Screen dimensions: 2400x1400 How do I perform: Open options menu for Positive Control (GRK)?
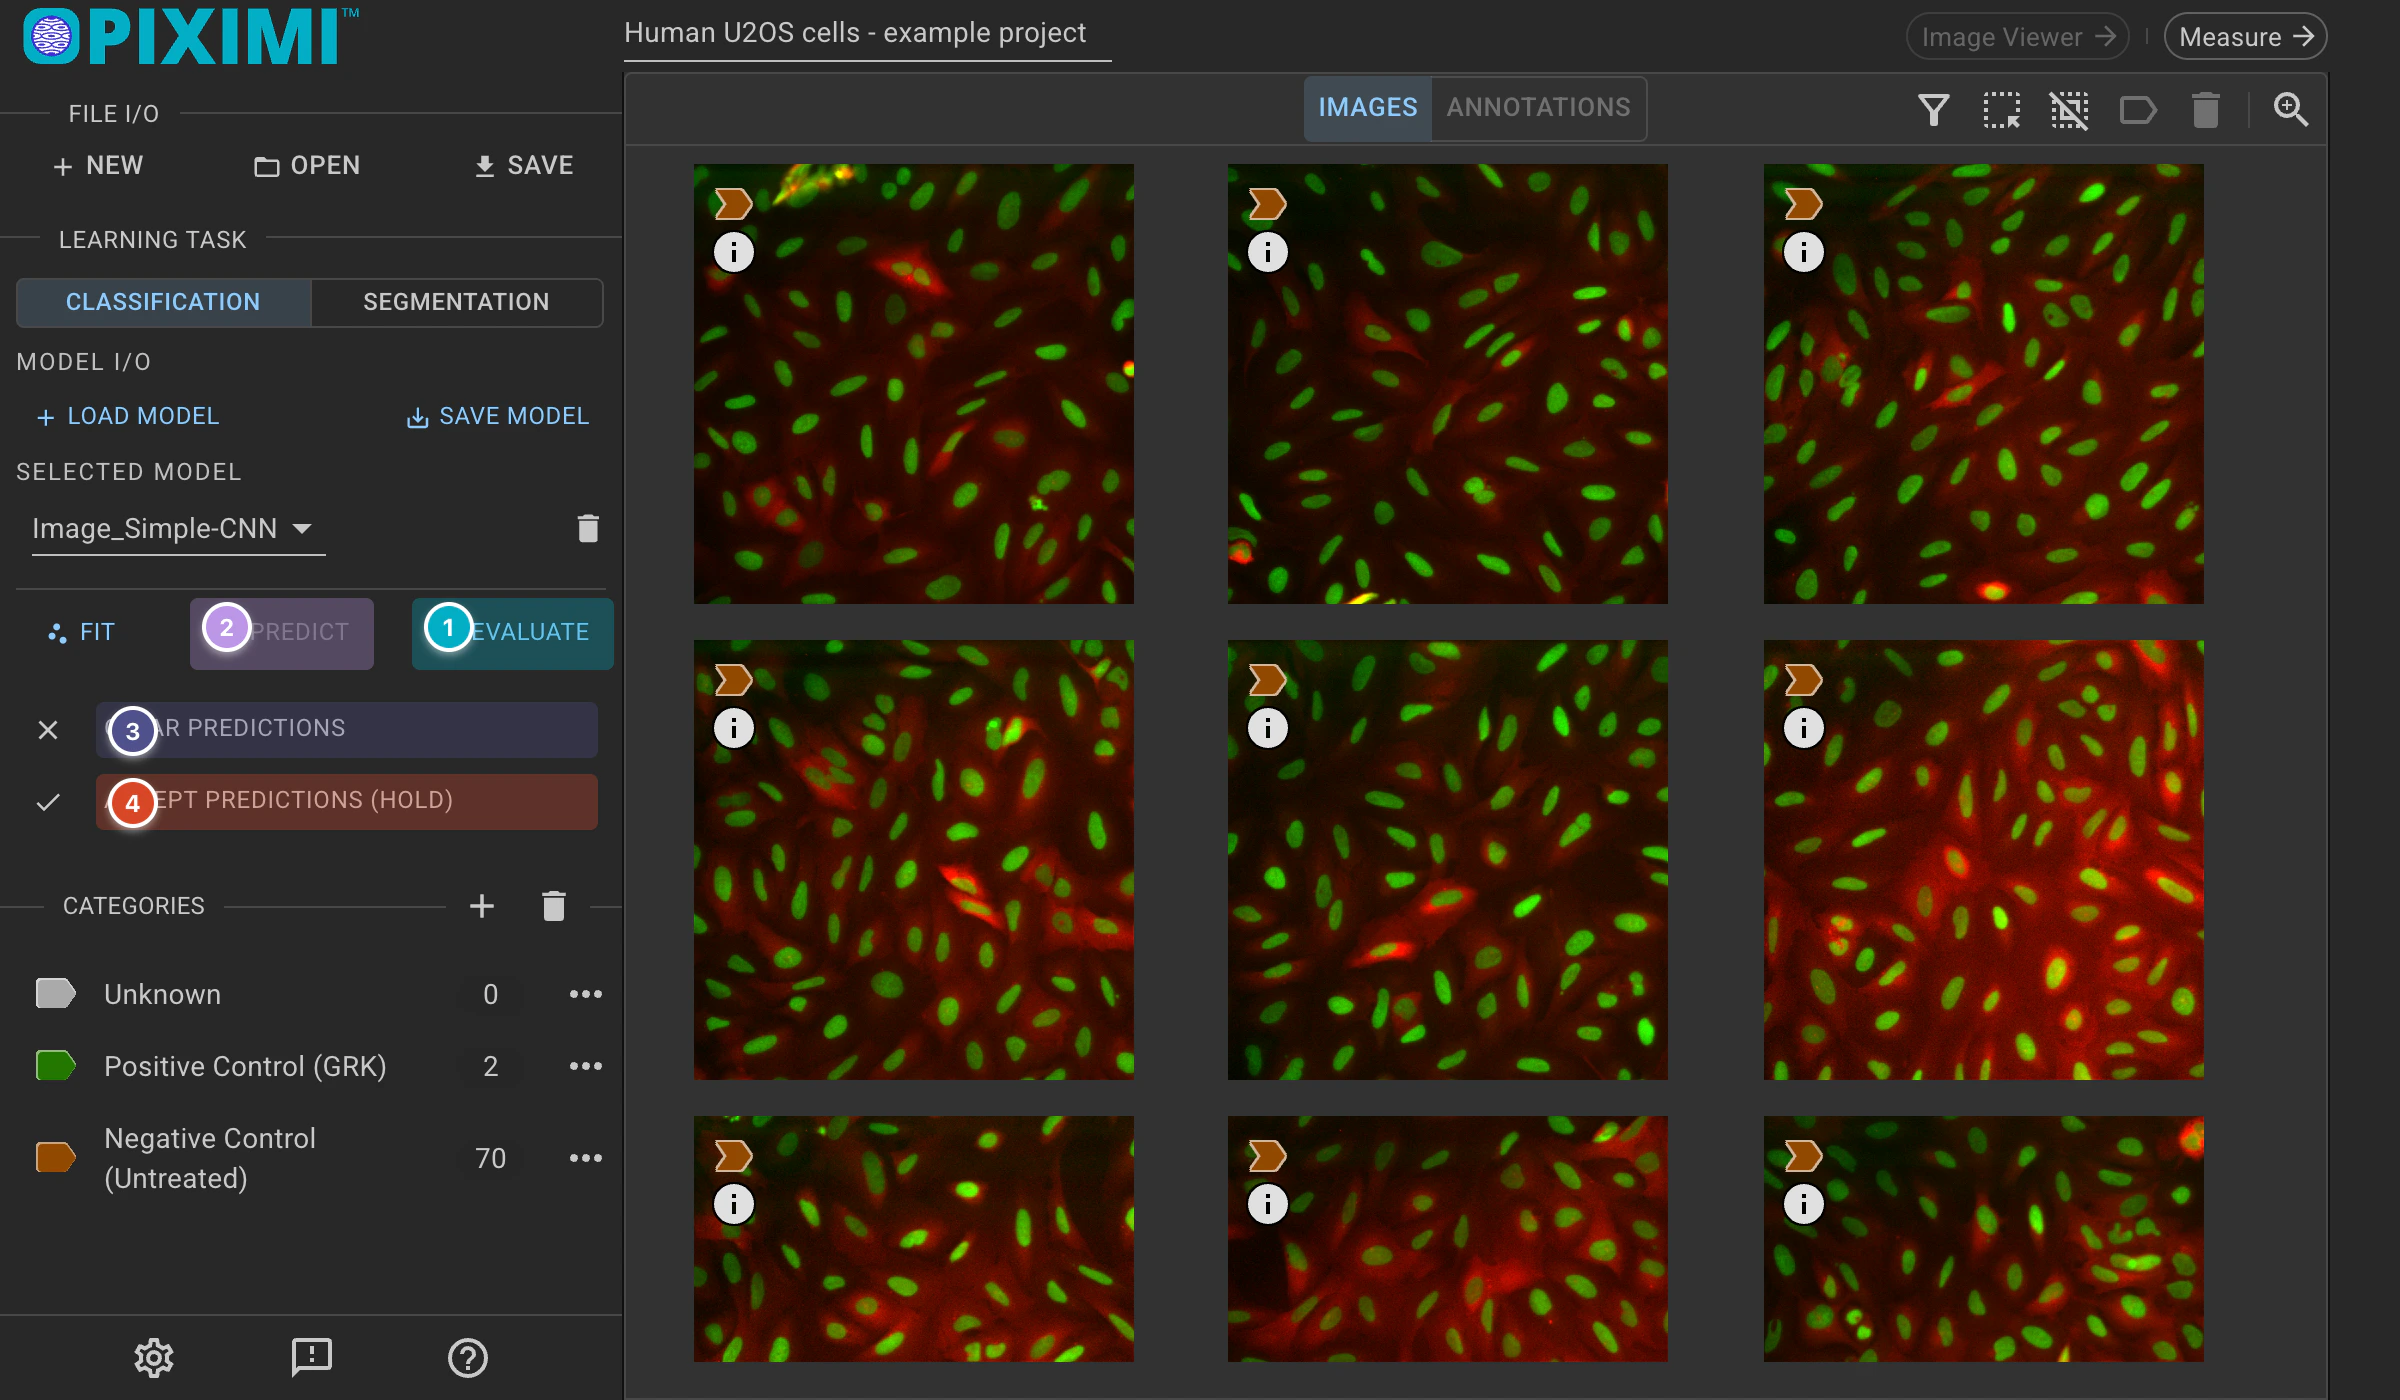tap(586, 1066)
